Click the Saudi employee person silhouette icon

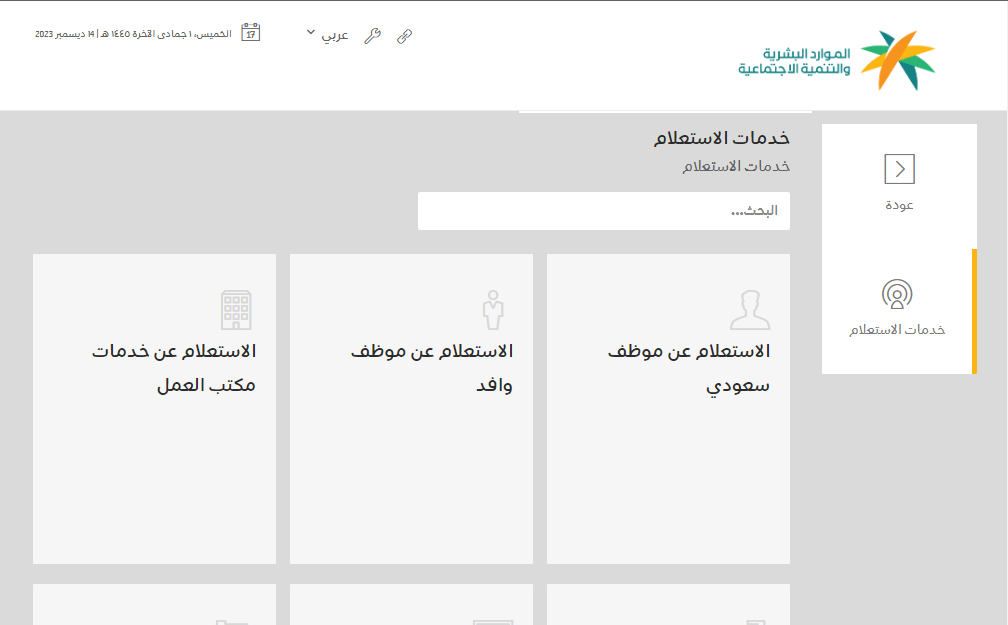coord(750,310)
